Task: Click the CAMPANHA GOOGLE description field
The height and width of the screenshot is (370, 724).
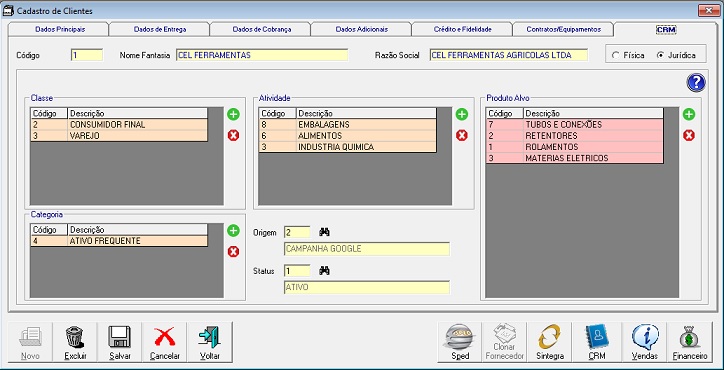Action: (x=367, y=249)
